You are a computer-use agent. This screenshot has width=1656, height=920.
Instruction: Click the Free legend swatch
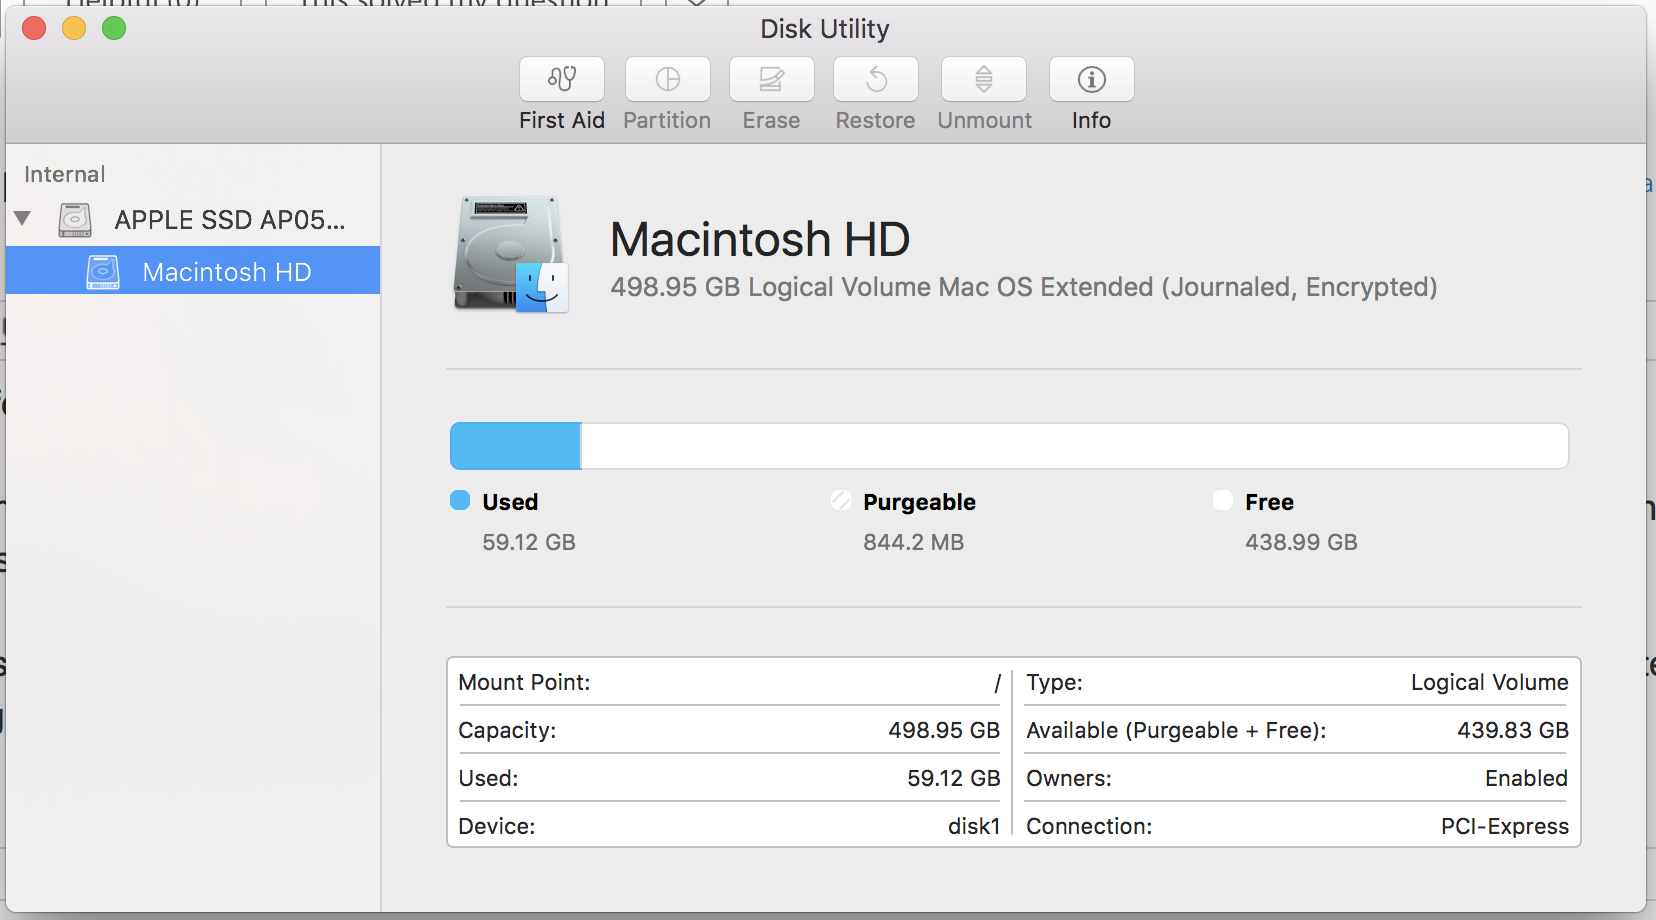pos(1223,500)
